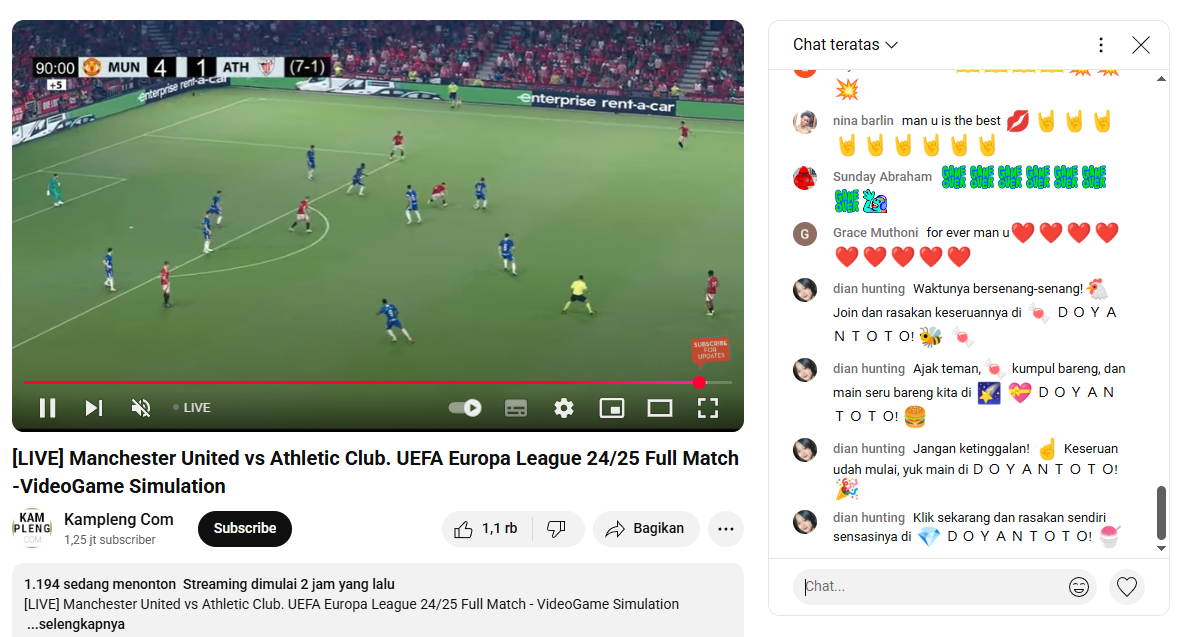Like the video with thumbs up
The image size is (1182, 637).
point(487,528)
